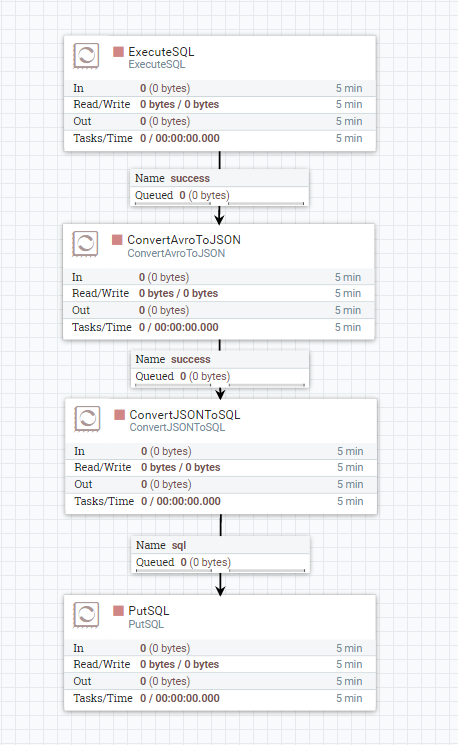Click ExecuteSQL Tasks/Time statistics row
The height and width of the screenshot is (745, 458).
coord(219,138)
